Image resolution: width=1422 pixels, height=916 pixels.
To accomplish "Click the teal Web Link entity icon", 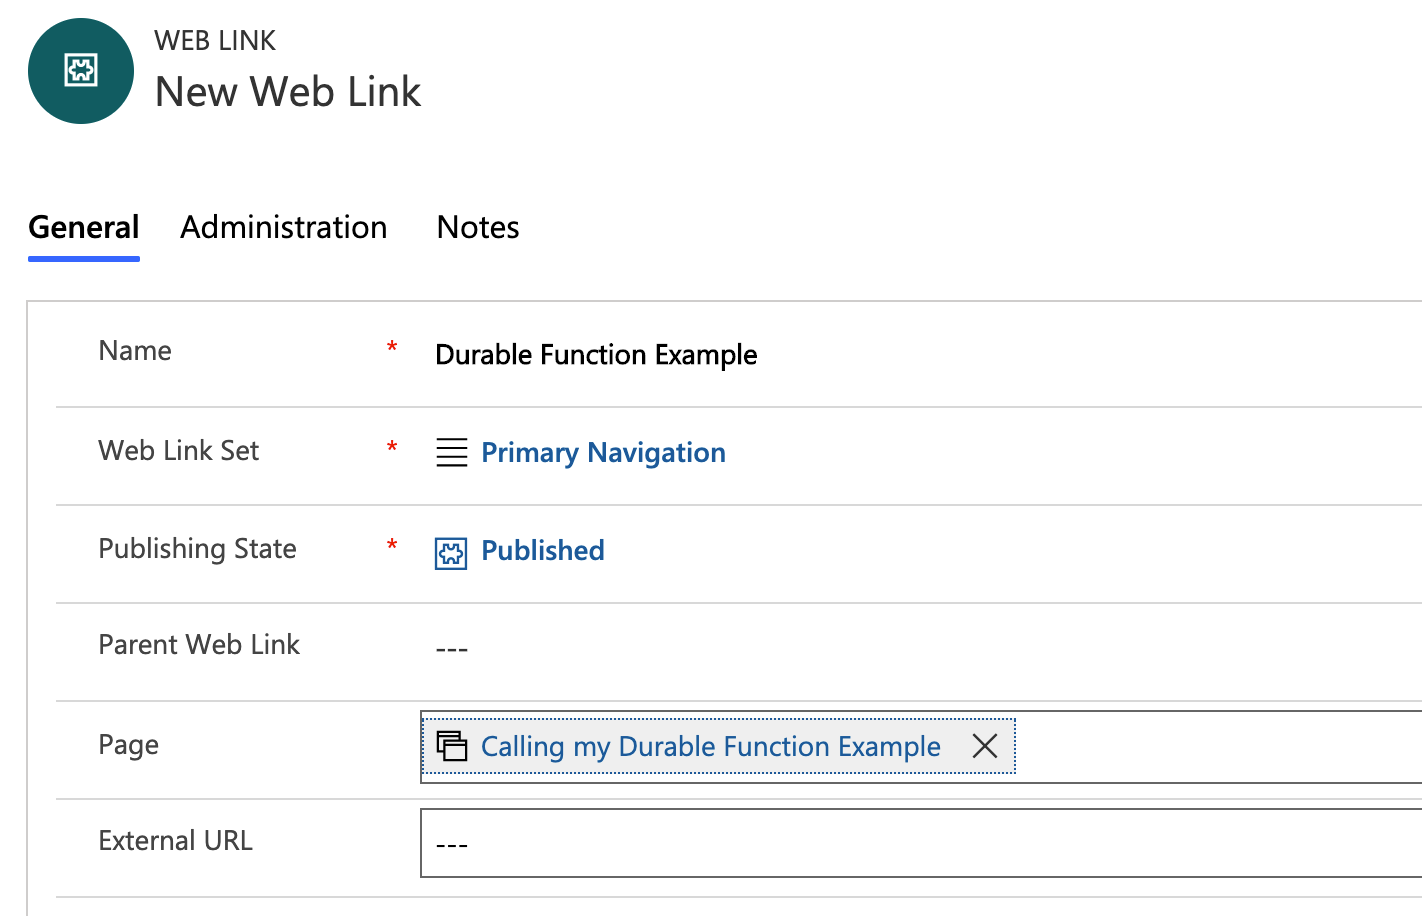I will [x=81, y=71].
